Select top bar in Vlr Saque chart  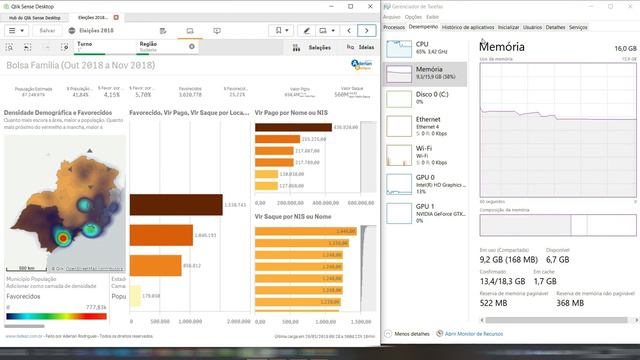[x=306, y=231]
